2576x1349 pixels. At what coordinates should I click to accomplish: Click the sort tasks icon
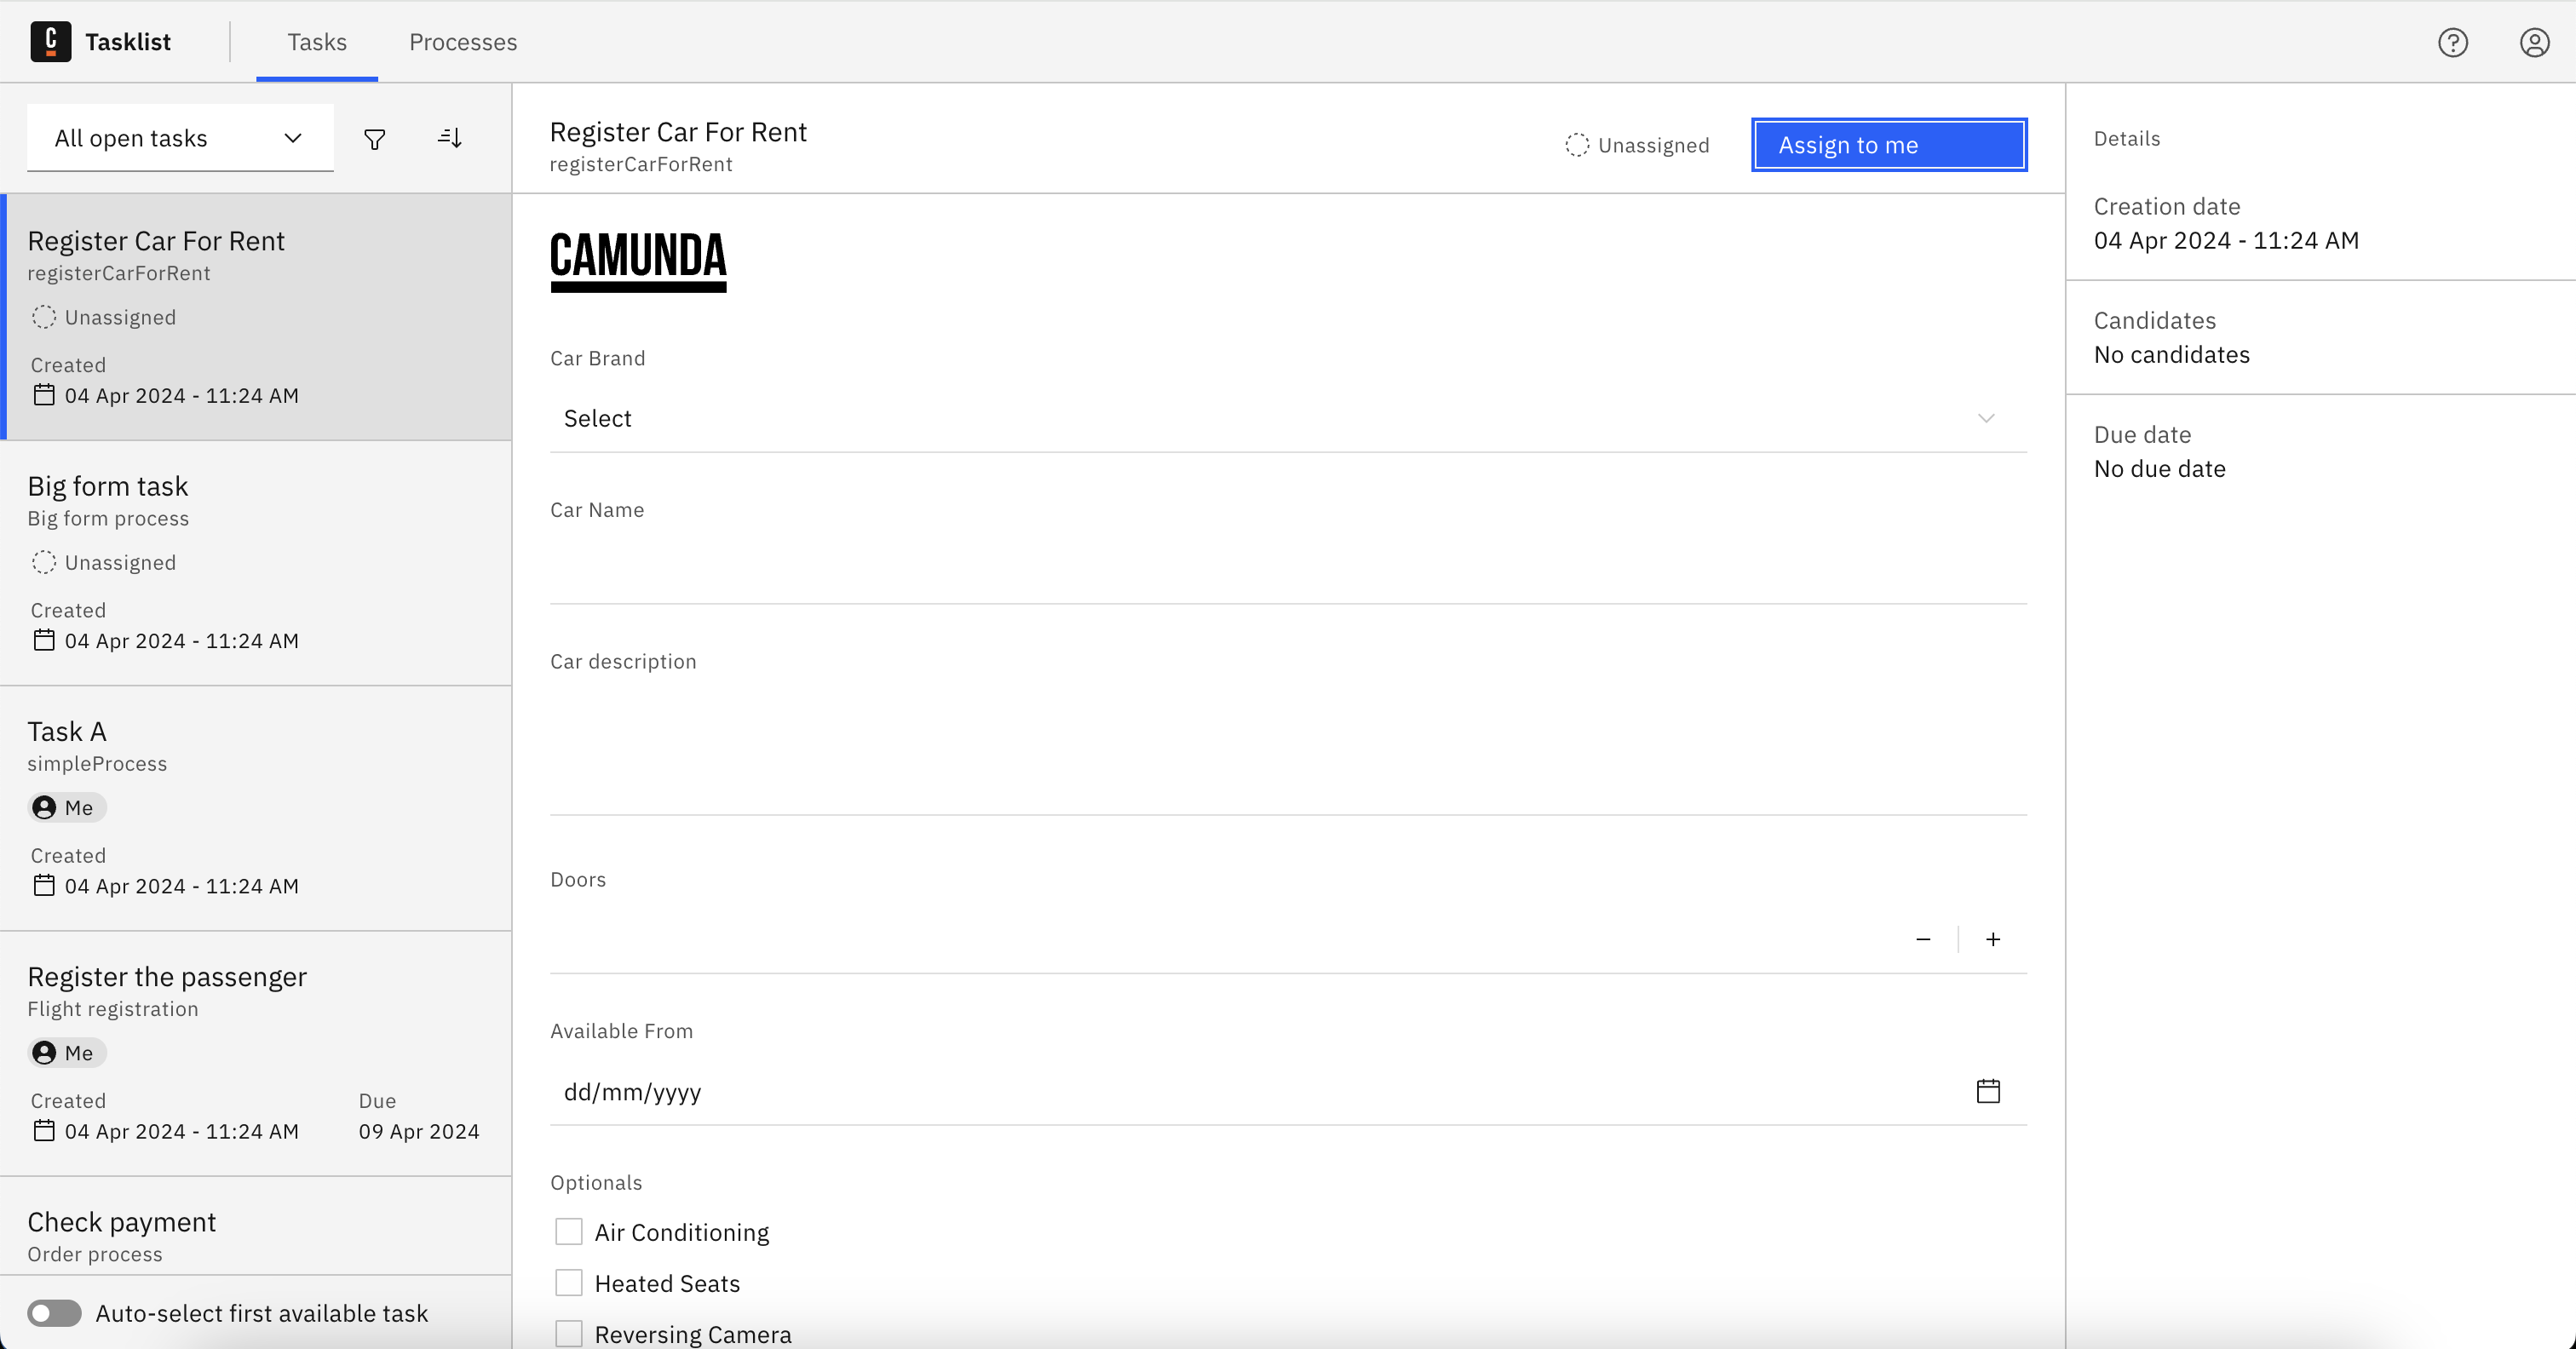pyautogui.click(x=450, y=139)
